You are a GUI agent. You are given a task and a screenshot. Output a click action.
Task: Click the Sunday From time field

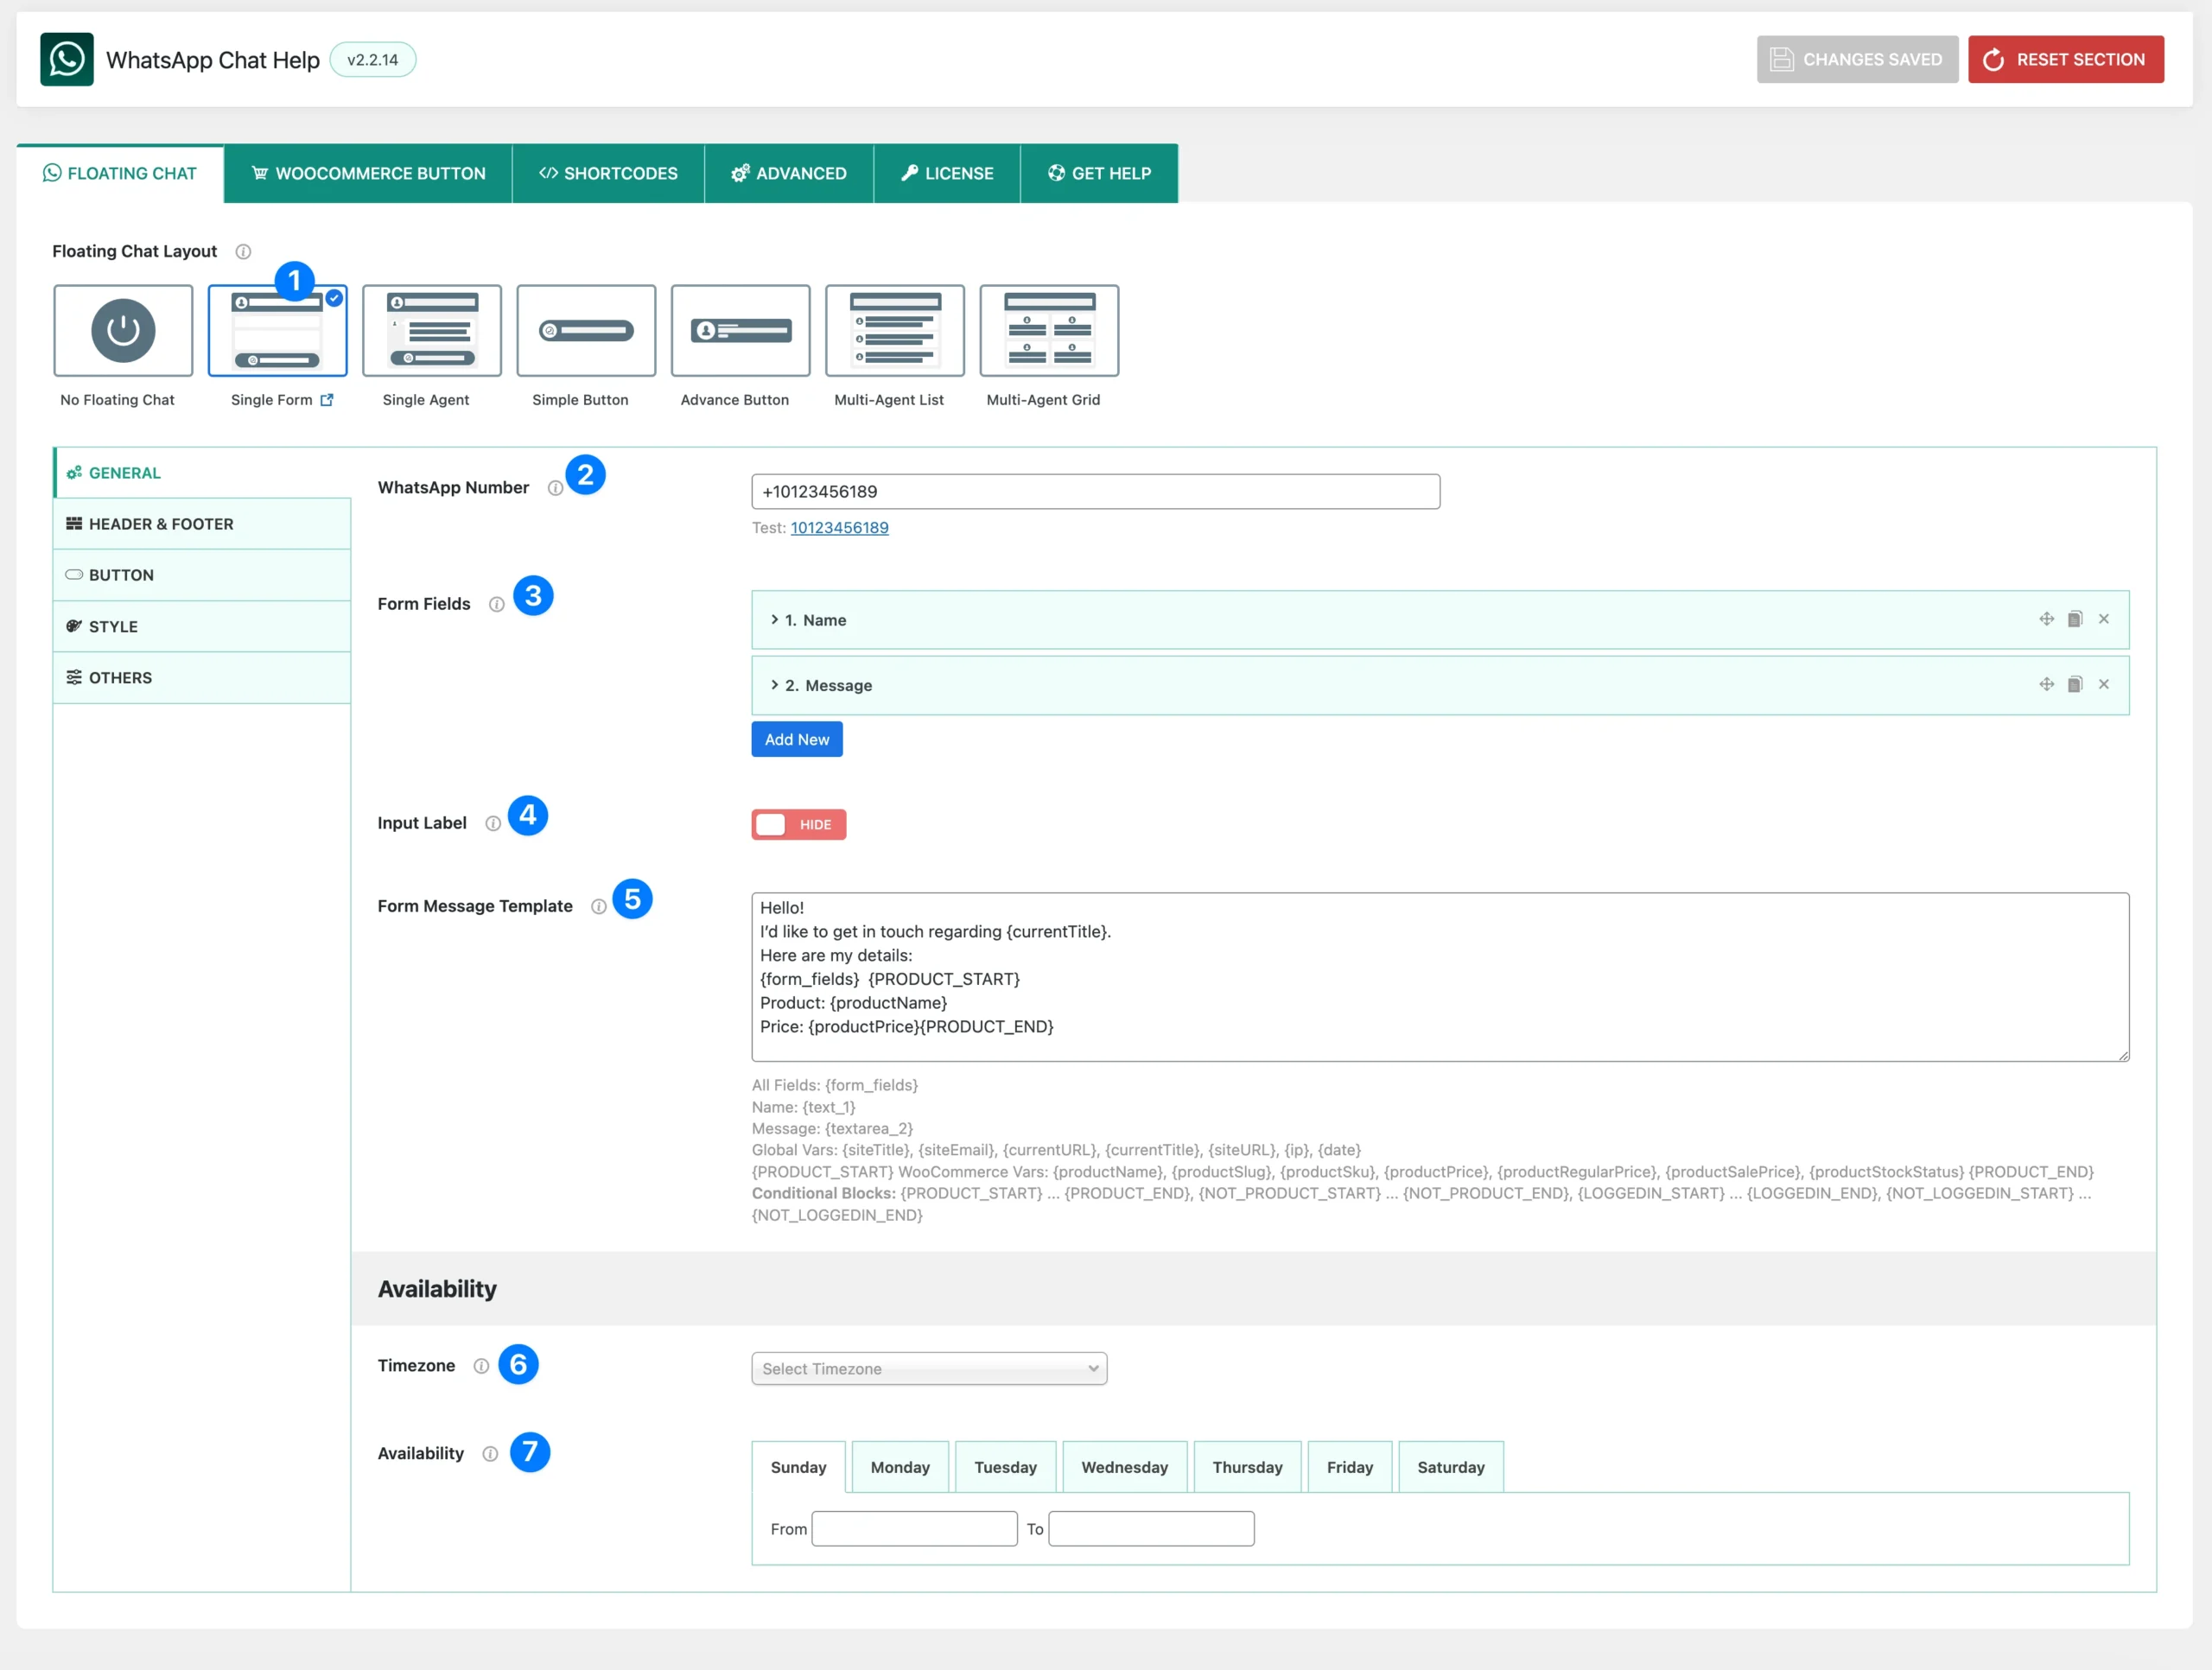(x=914, y=1528)
